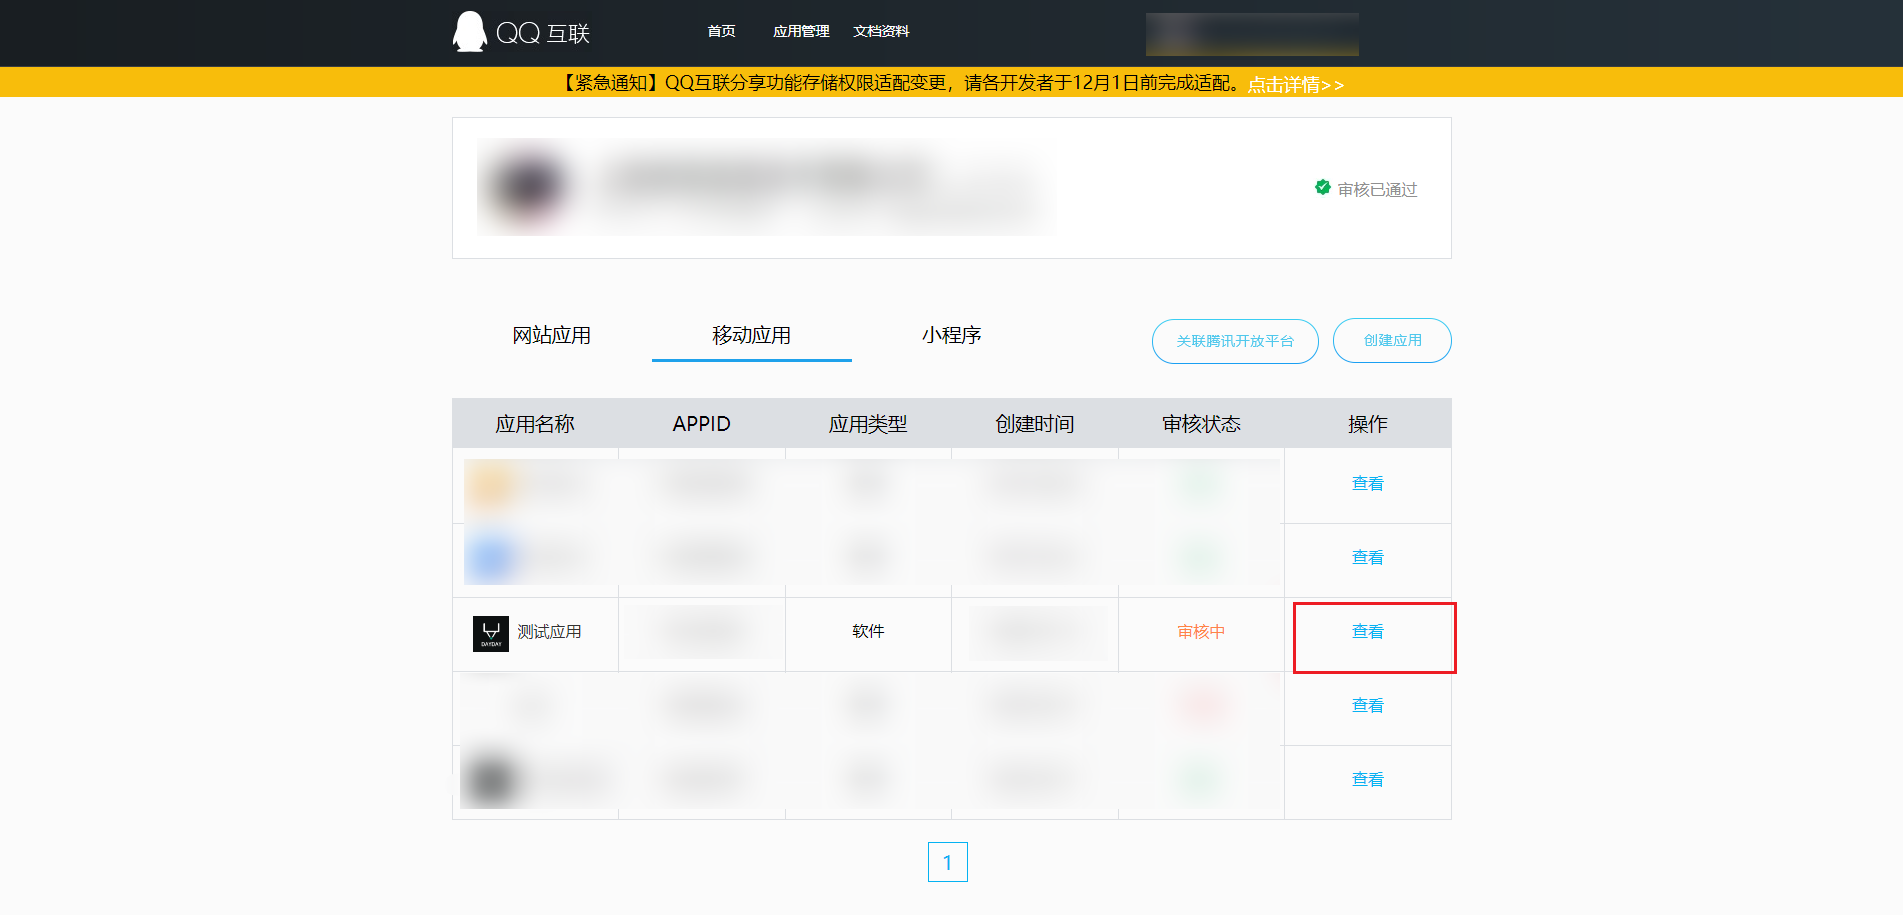Click the 应用类型 column header
The height and width of the screenshot is (915, 1903).
868,424
